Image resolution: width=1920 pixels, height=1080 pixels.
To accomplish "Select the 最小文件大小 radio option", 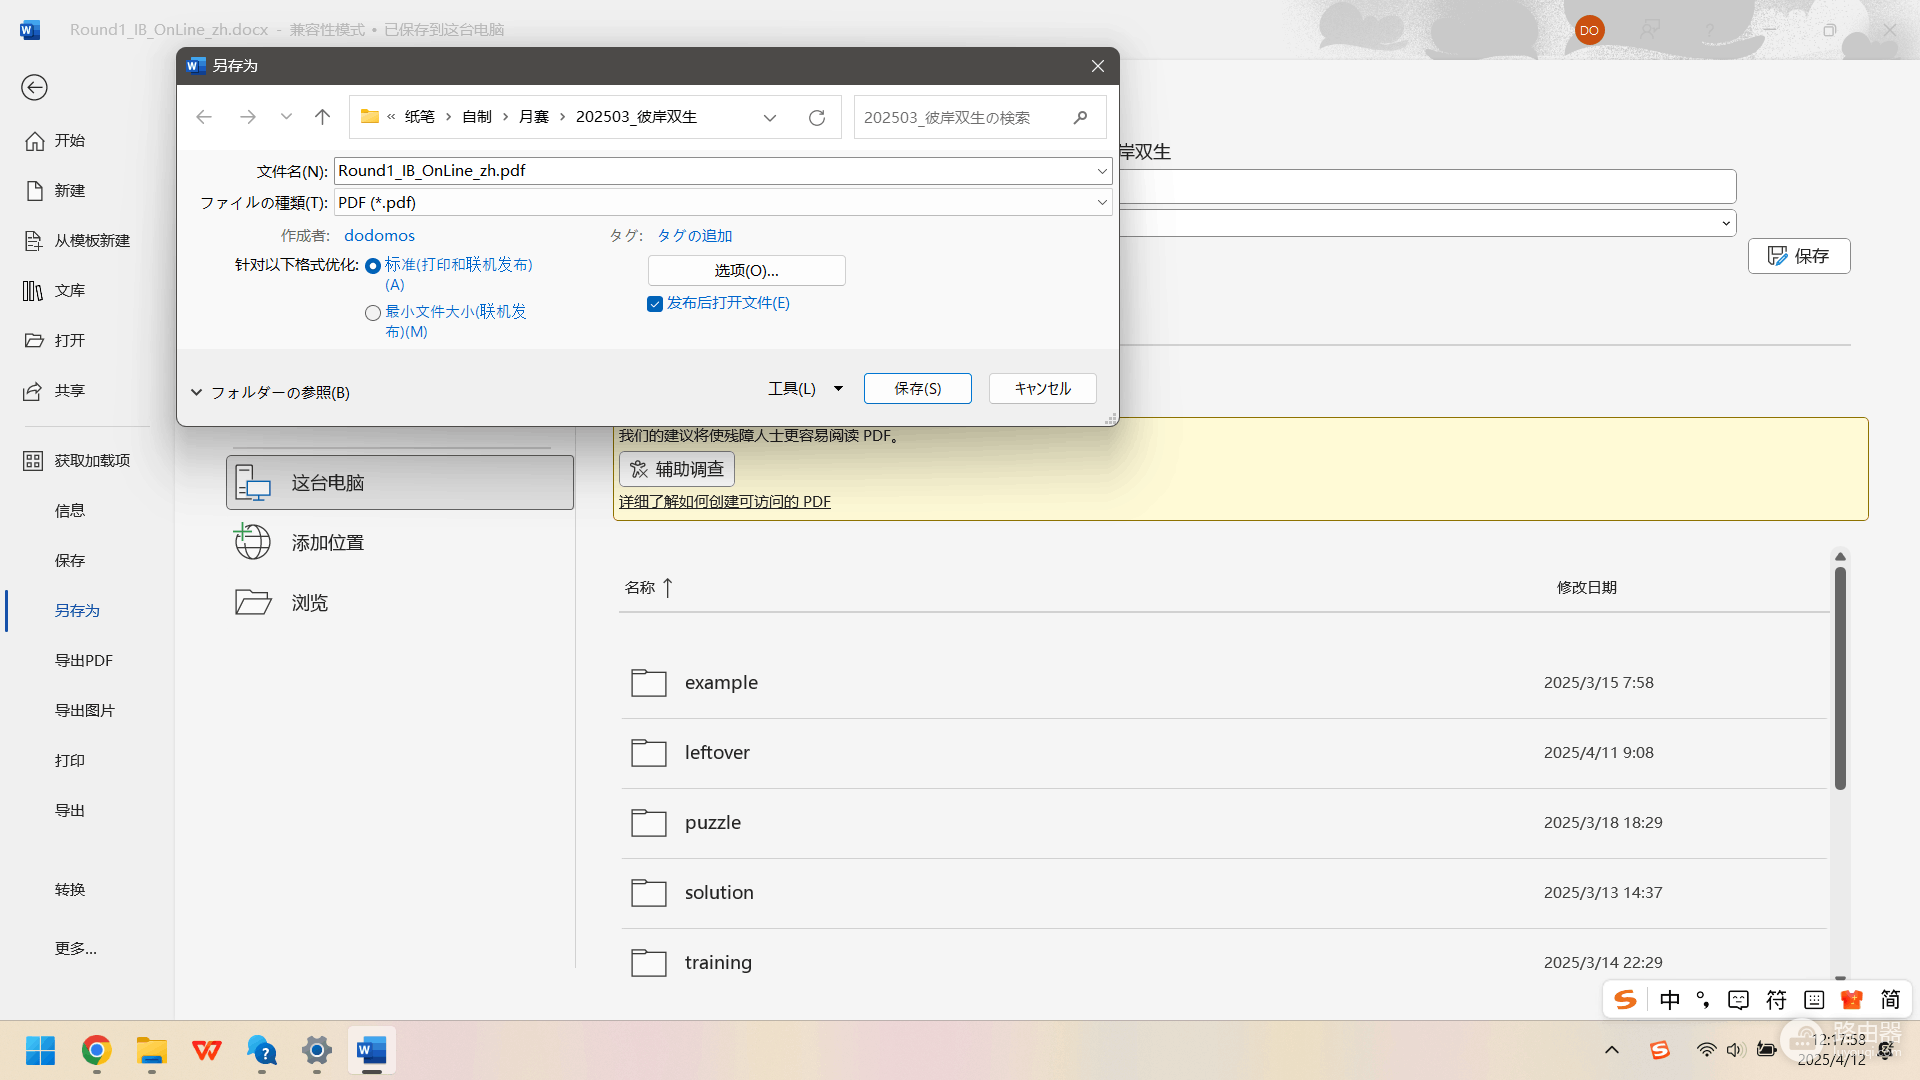I will point(373,313).
